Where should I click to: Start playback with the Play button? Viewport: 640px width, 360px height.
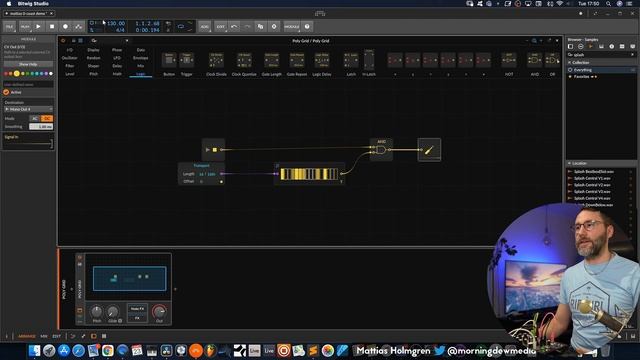point(38,27)
